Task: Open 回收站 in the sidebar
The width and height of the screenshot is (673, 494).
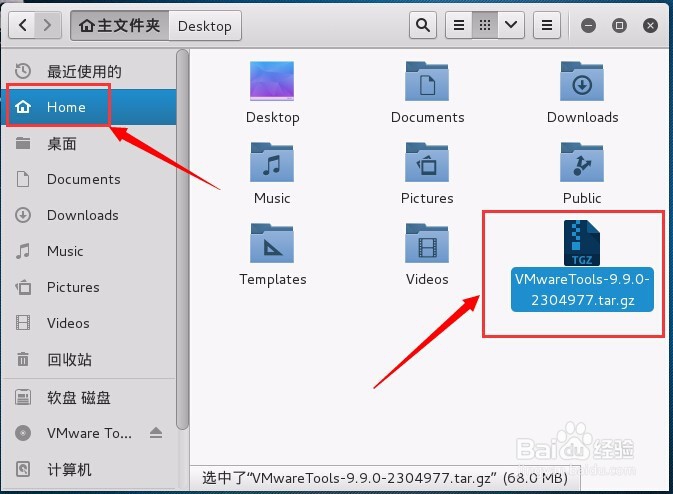Action: coord(90,359)
